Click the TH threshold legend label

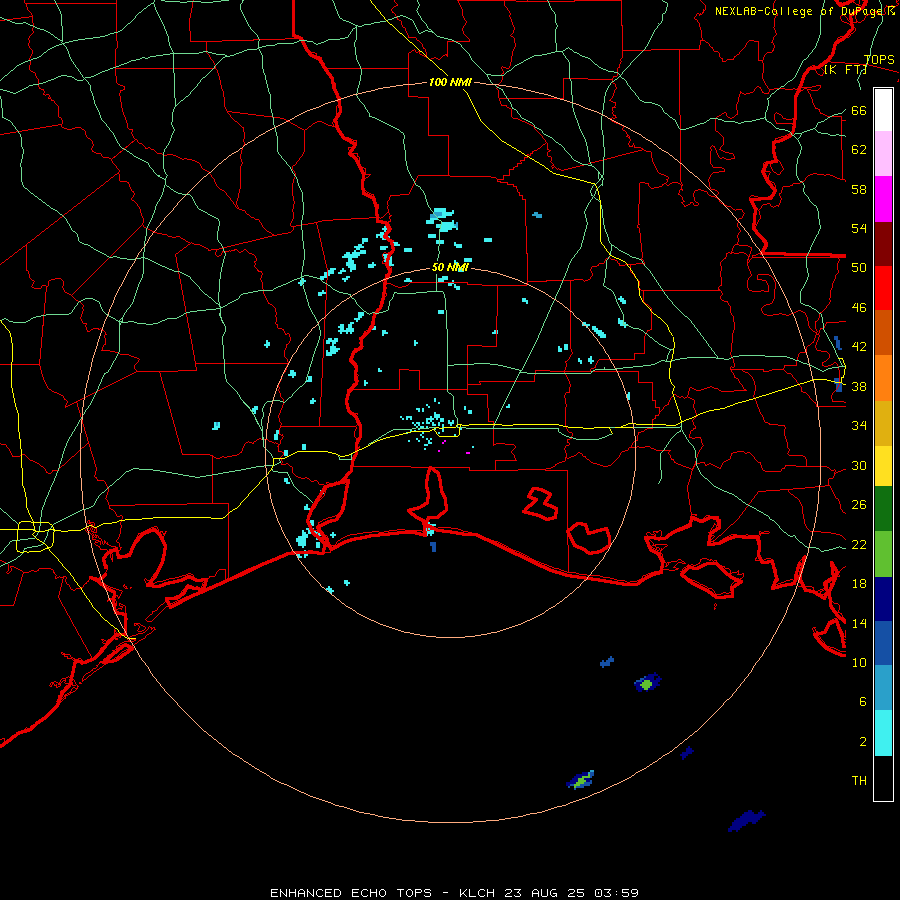859,781
